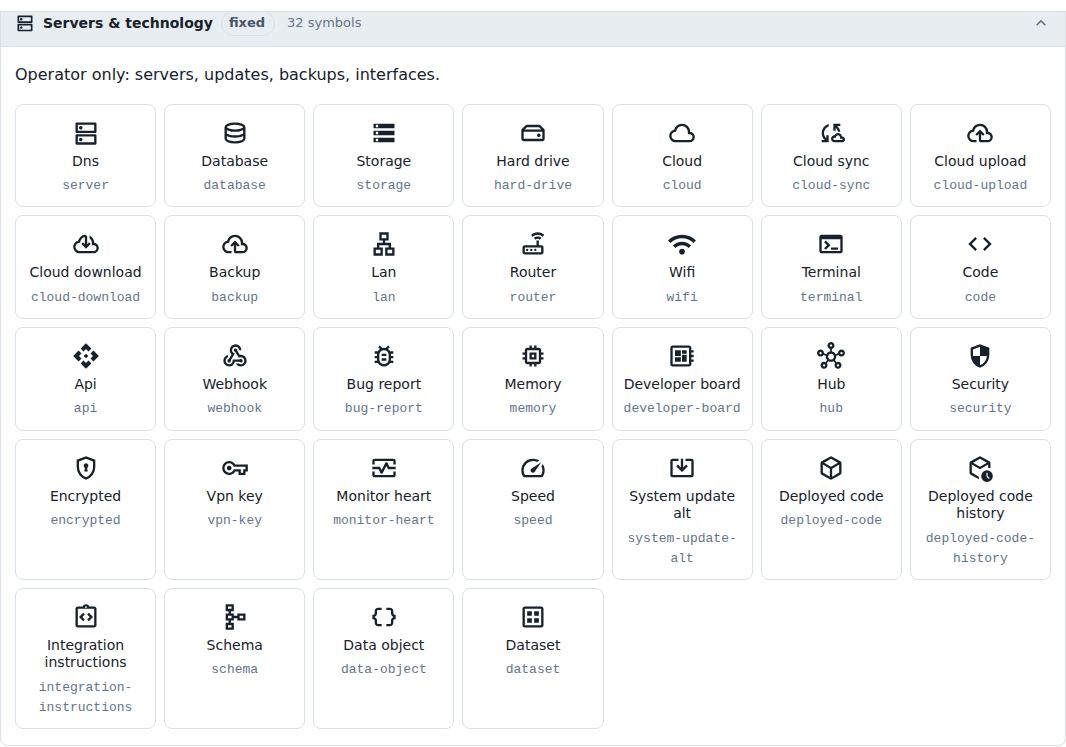Click the fixed badge in header
The height and width of the screenshot is (747, 1066).
(x=247, y=23)
